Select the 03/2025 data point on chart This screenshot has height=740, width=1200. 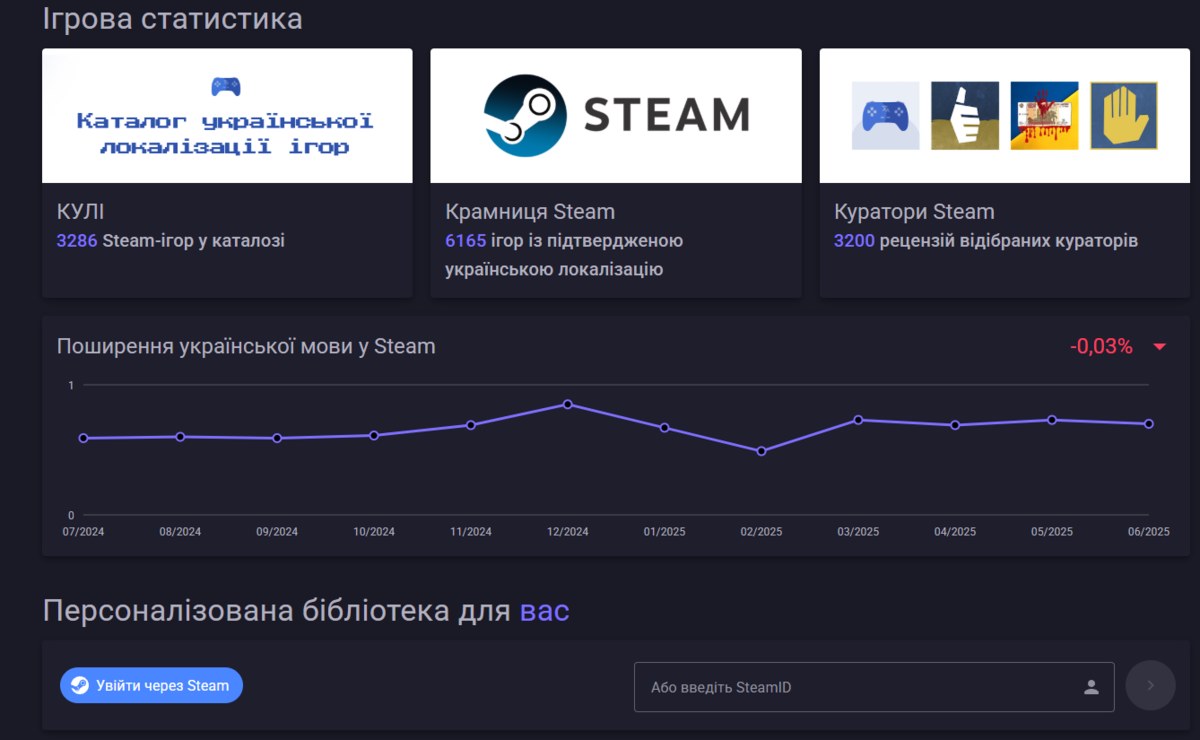858,420
